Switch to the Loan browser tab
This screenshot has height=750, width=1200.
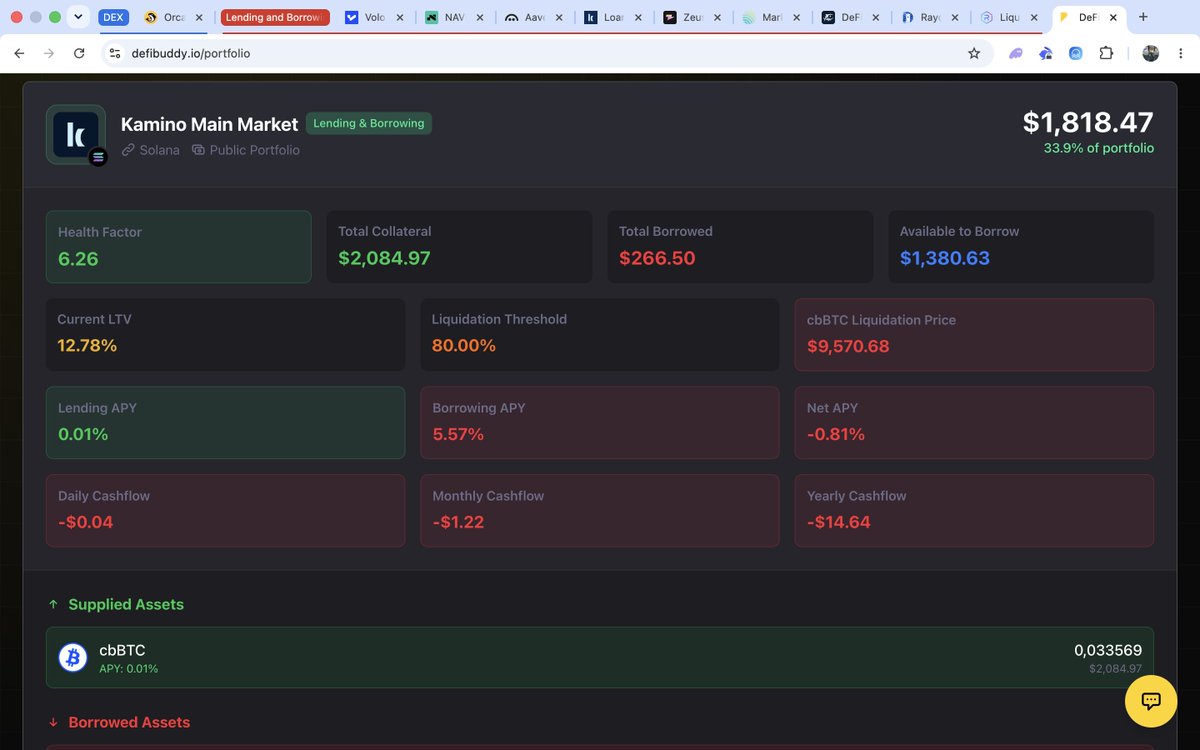(x=613, y=17)
